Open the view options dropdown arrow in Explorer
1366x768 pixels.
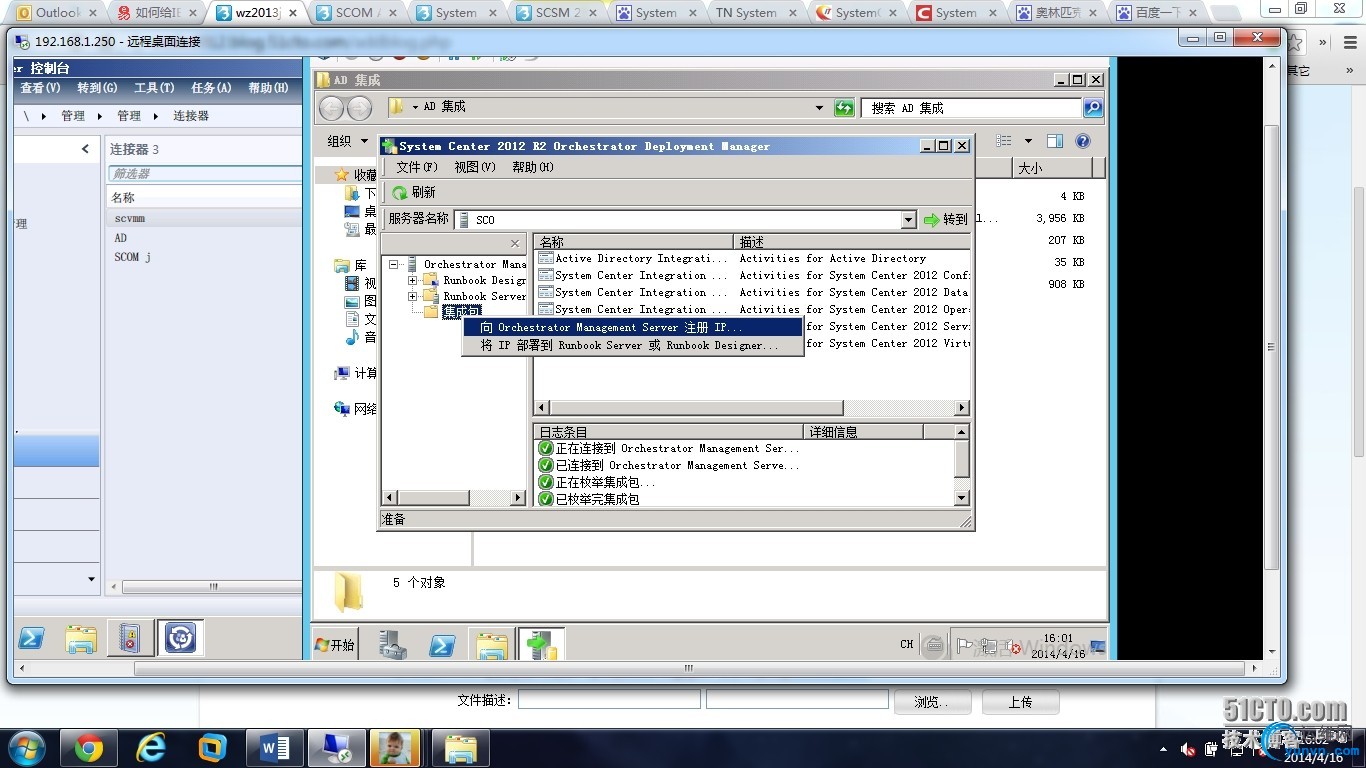(x=1028, y=141)
